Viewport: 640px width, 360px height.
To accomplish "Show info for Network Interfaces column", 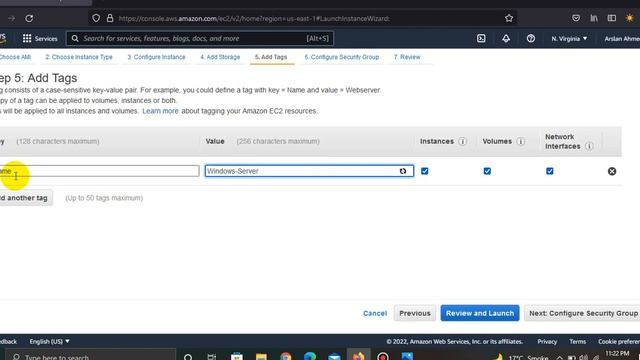I will pyautogui.click(x=589, y=146).
